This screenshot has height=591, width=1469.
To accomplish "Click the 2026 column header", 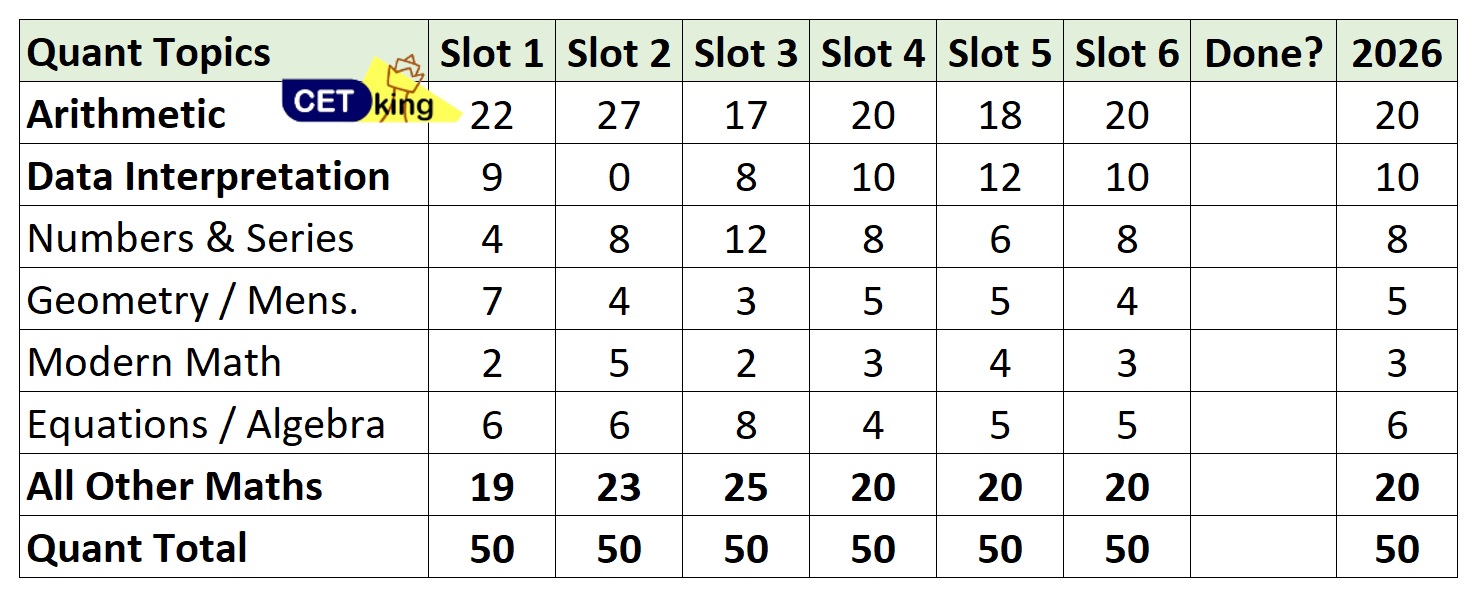I will pos(1396,53).
